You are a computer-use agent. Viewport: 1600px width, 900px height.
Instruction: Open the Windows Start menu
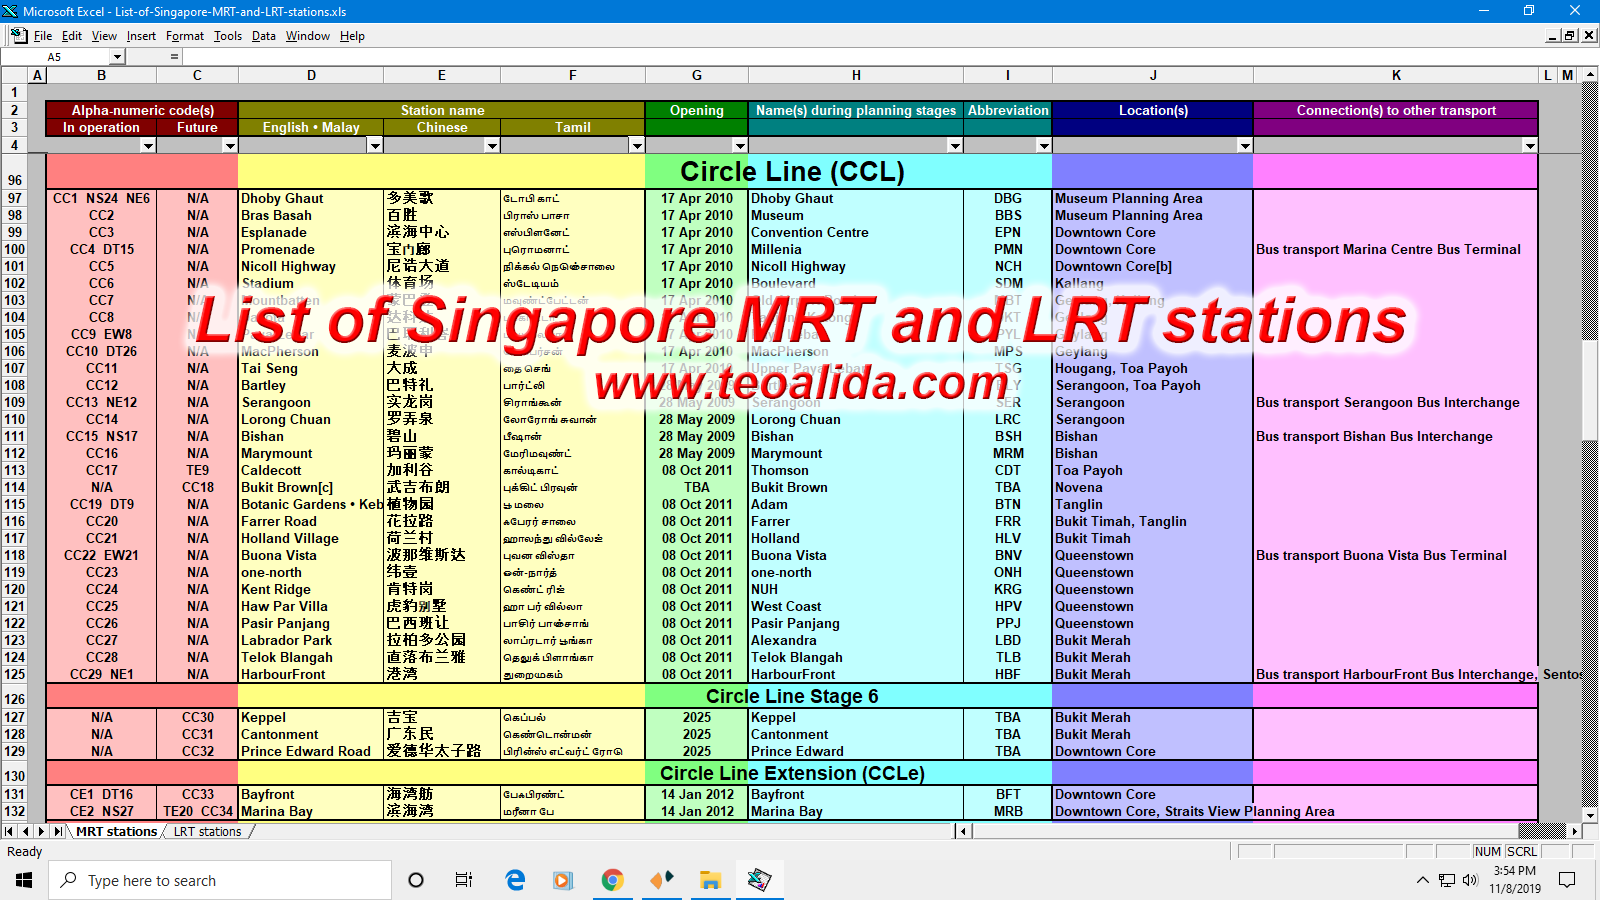tap(24, 880)
